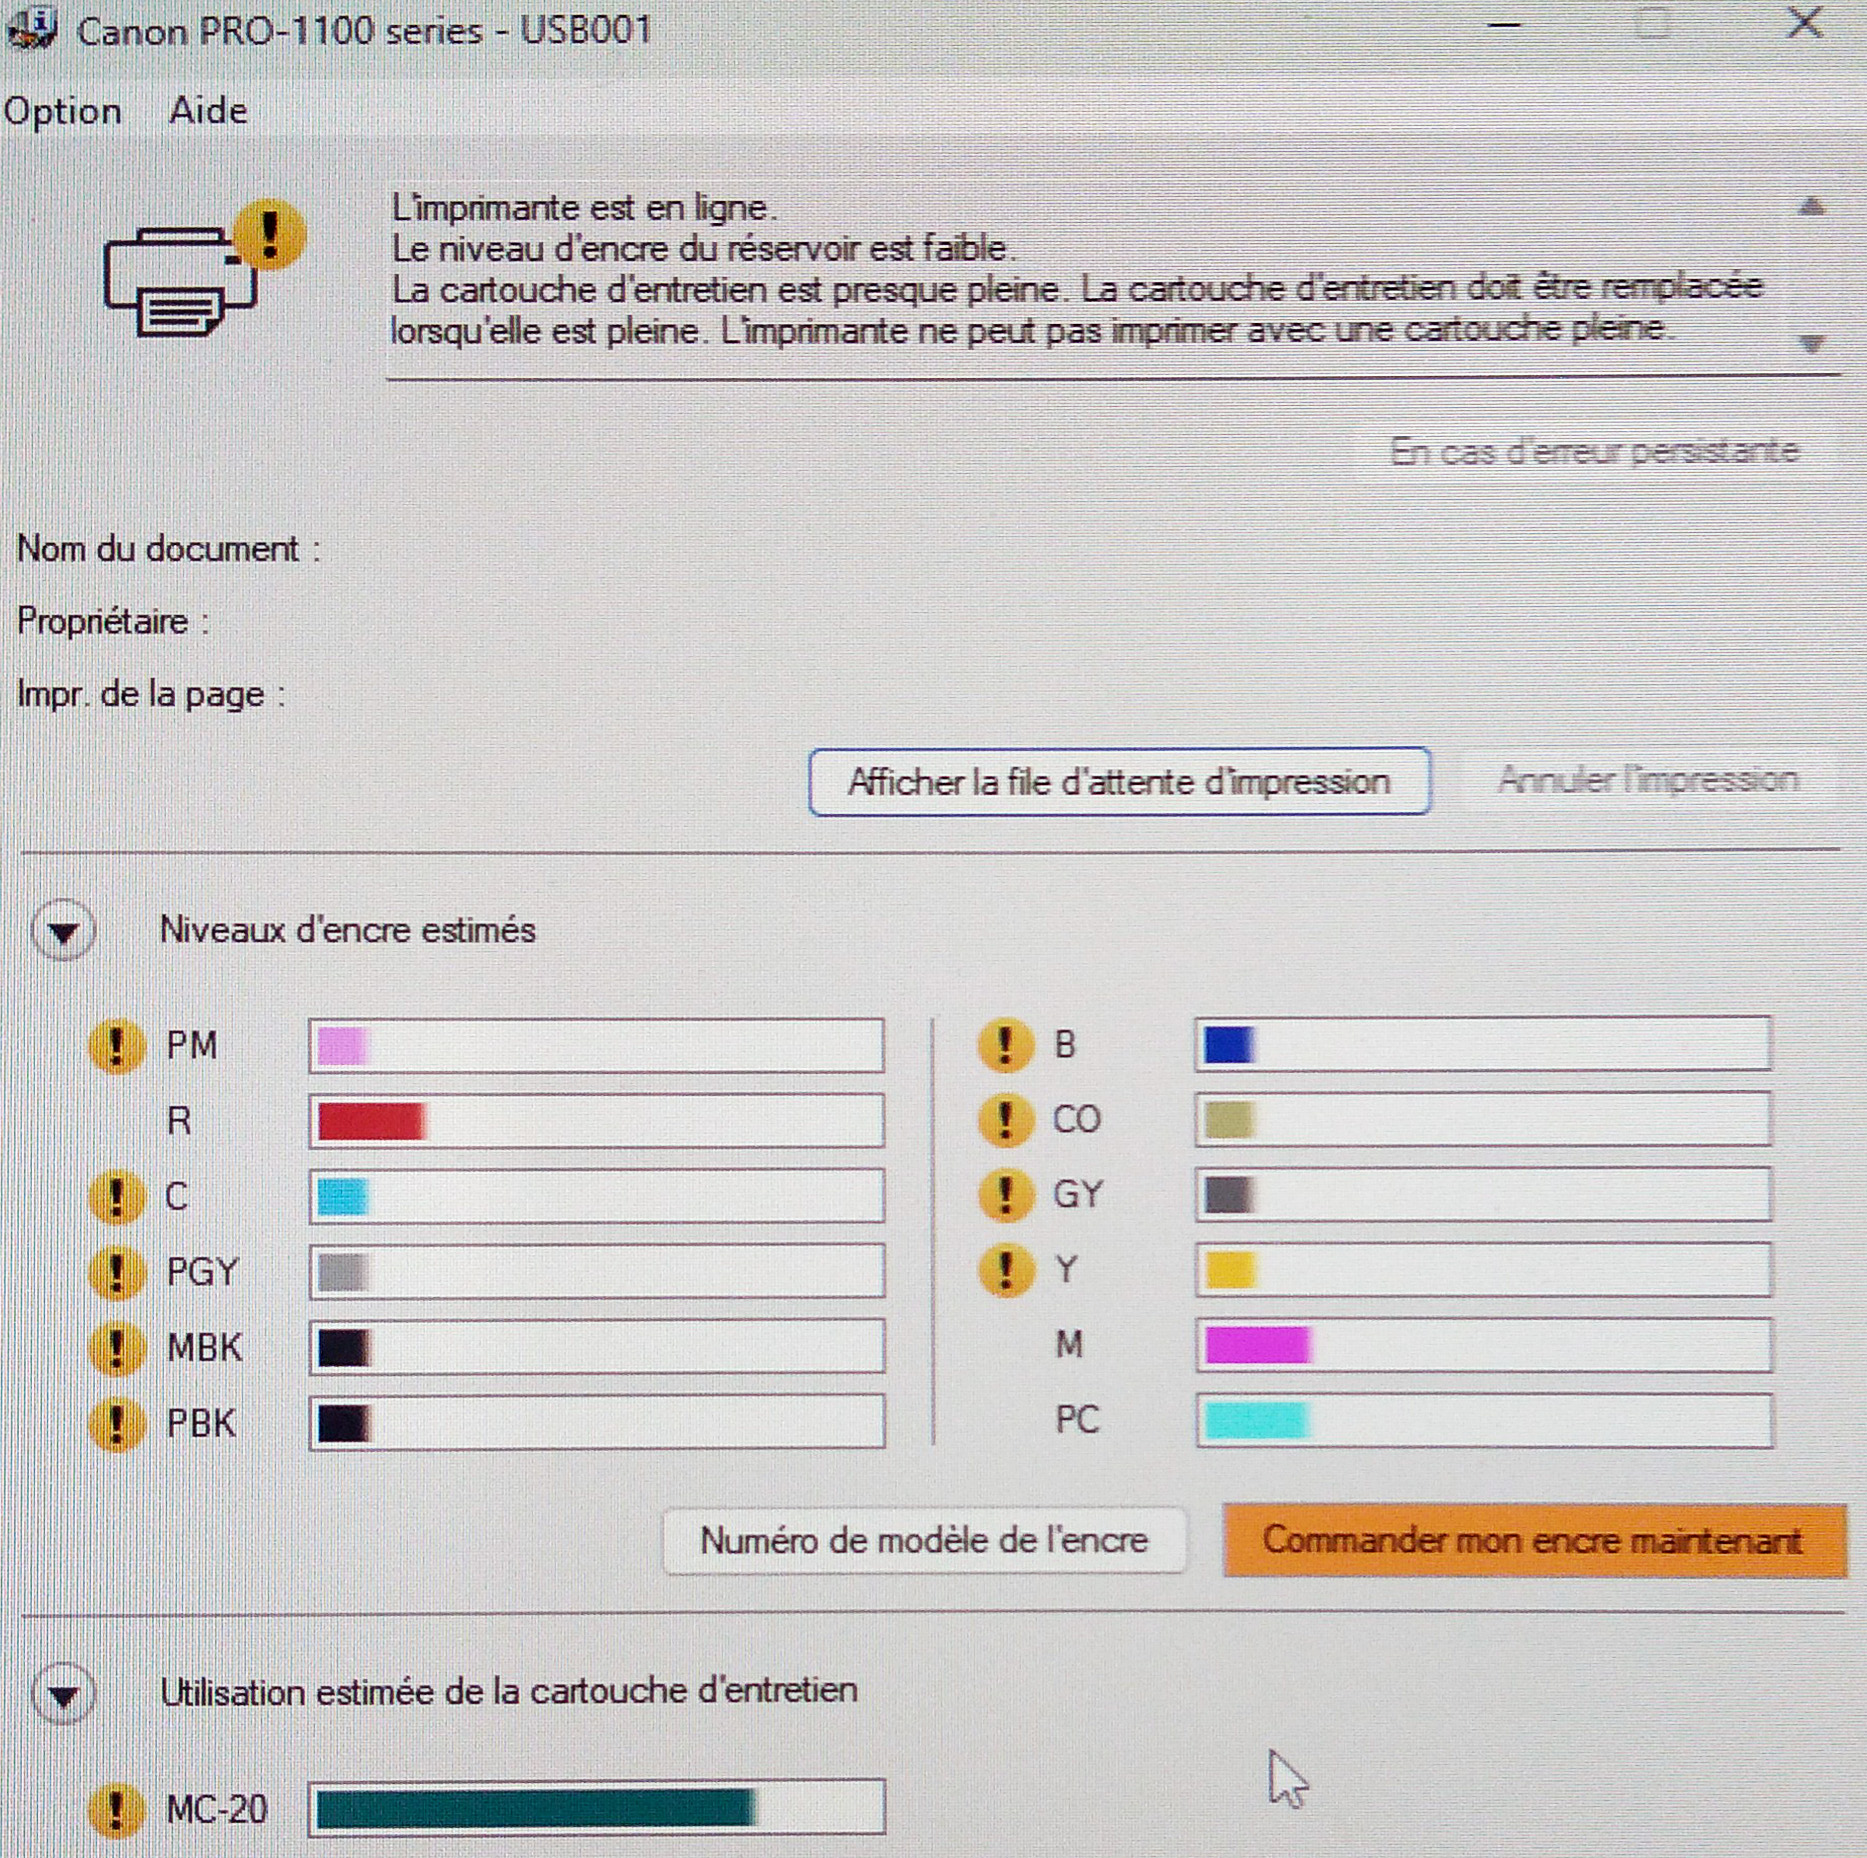Open the Aide menu

208,110
